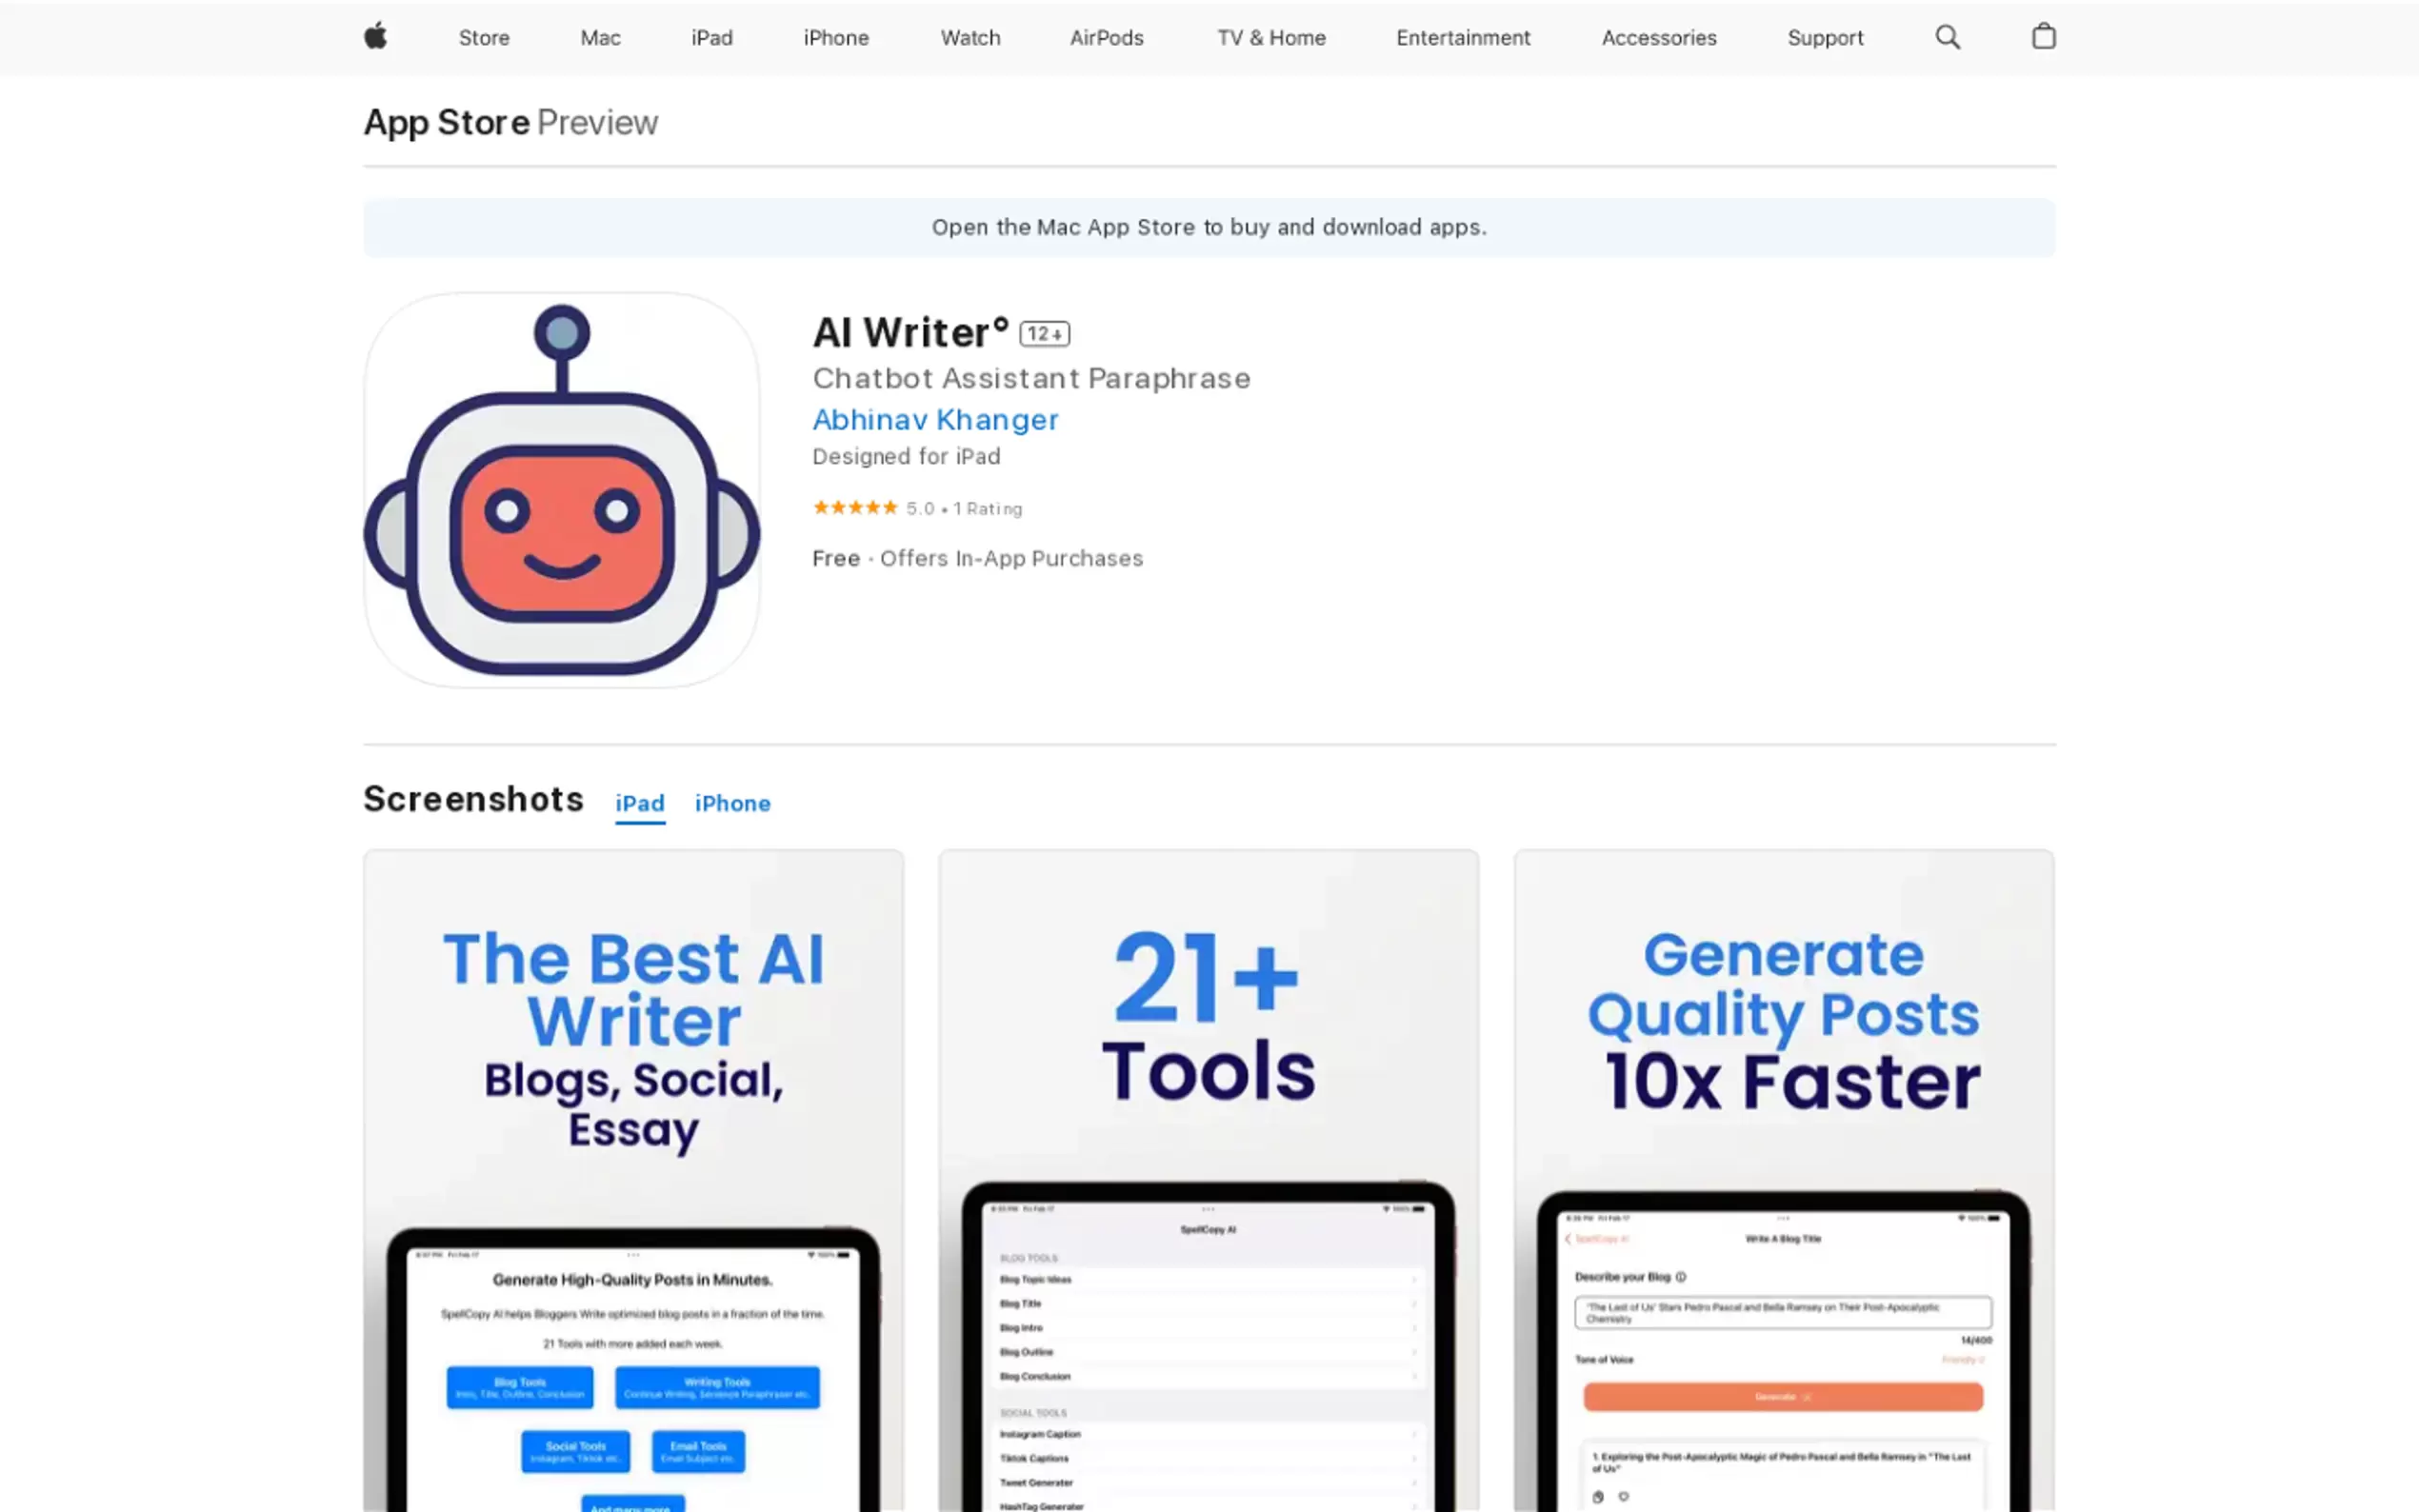This screenshot has height=1512, width=2419.
Task: Open the Mac menu
Action: coord(600,38)
